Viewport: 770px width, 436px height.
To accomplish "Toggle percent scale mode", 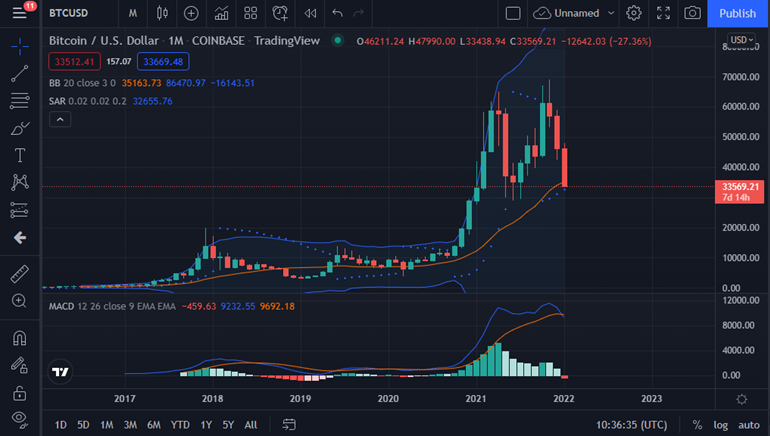I will [x=697, y=425].
